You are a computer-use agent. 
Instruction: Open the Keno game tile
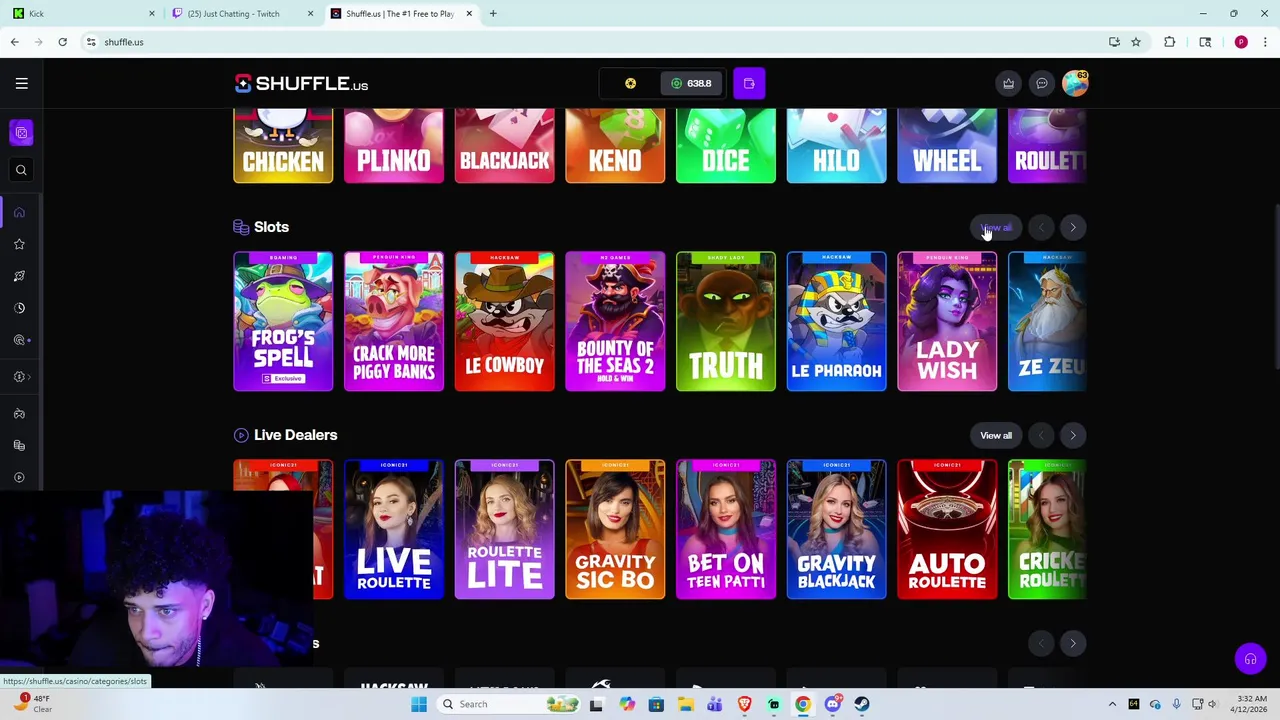tap(615, 146)
